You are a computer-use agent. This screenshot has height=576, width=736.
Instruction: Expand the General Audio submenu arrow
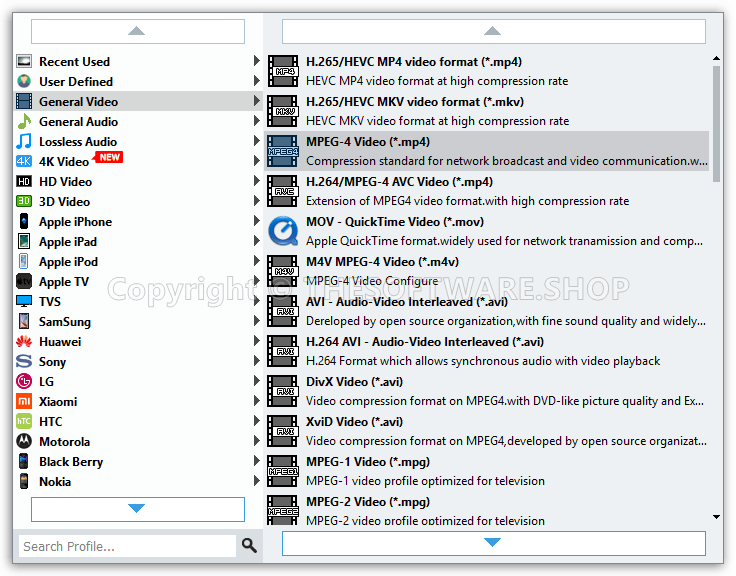257,121
